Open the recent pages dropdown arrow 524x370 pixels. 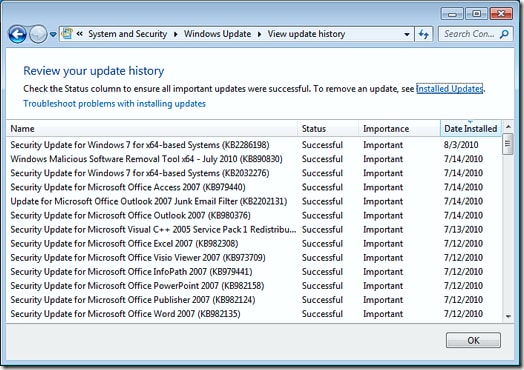coord(53,34)
